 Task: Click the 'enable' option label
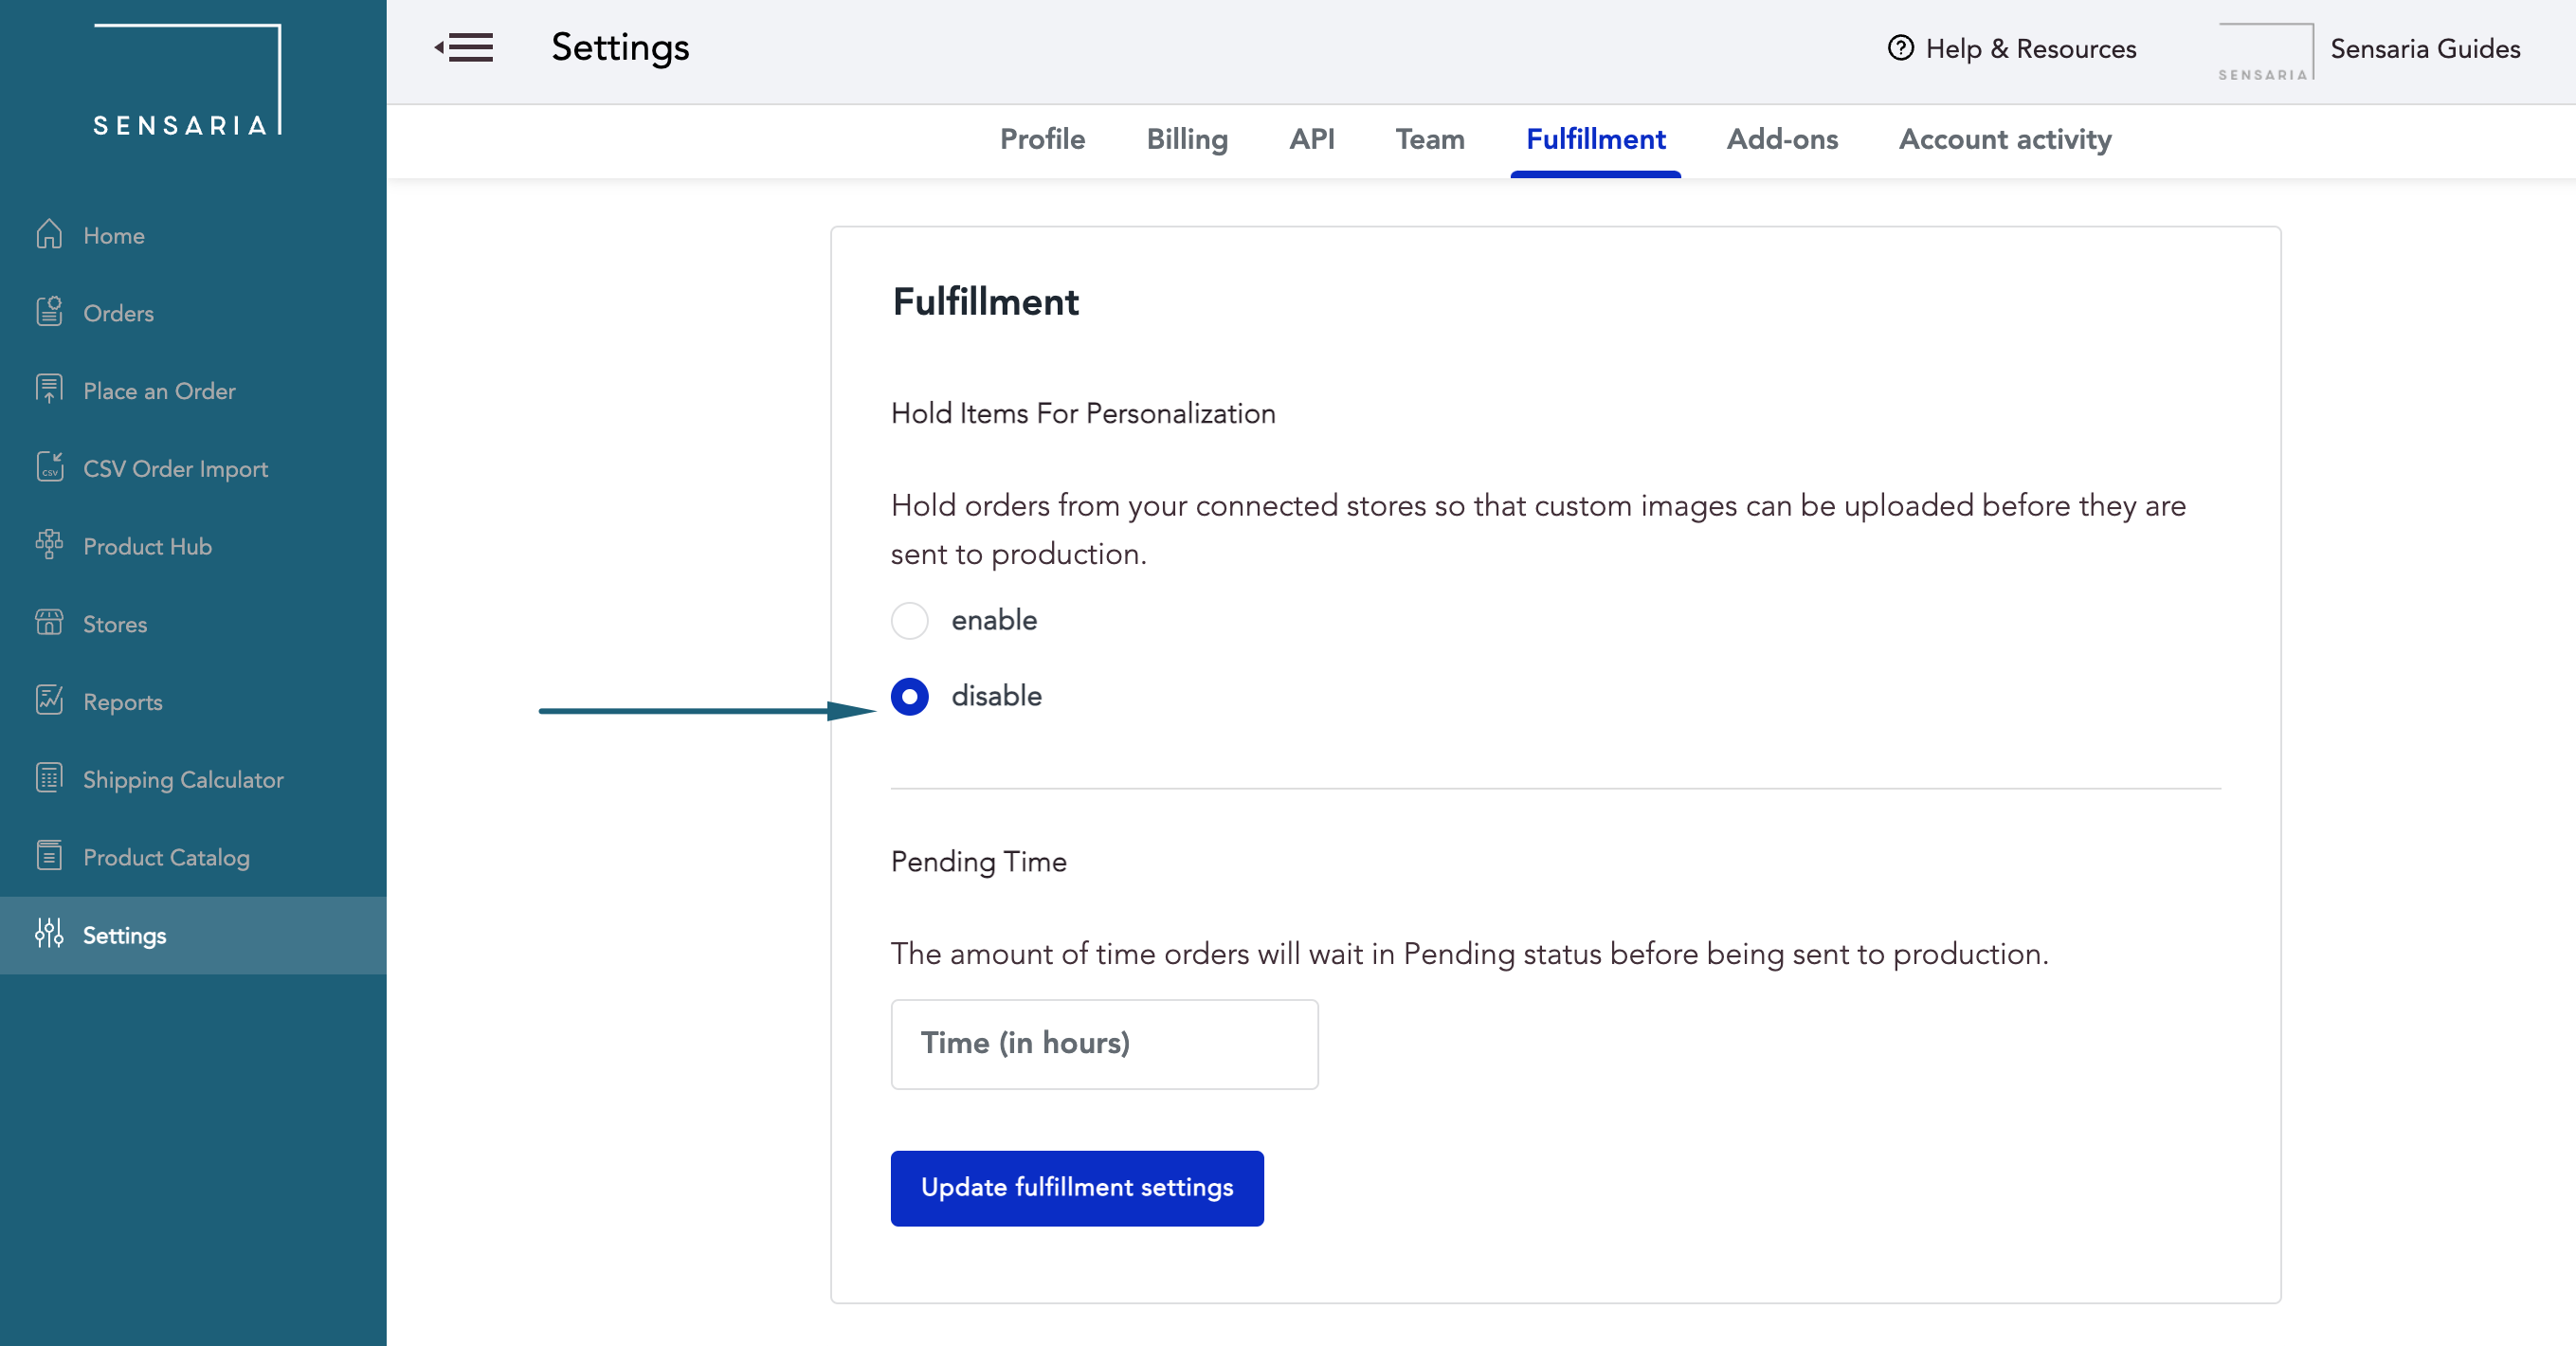coord(994,620)
